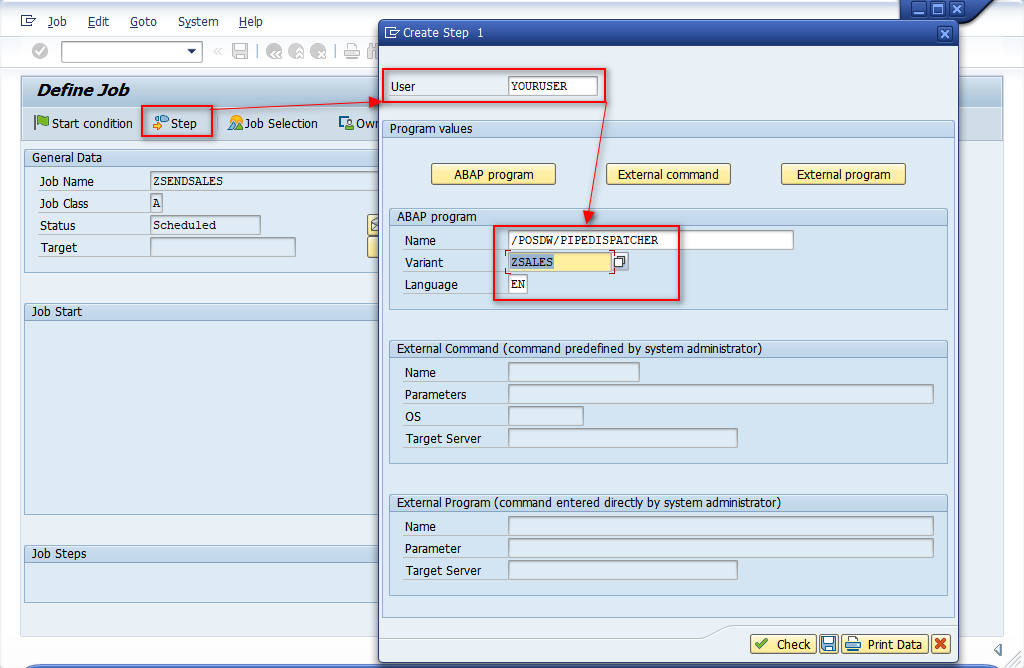The height and width of the screenshot is (668, 1024).
Task: Click the Save icon in the standard toolbar
Action: [x=240, y=51]
